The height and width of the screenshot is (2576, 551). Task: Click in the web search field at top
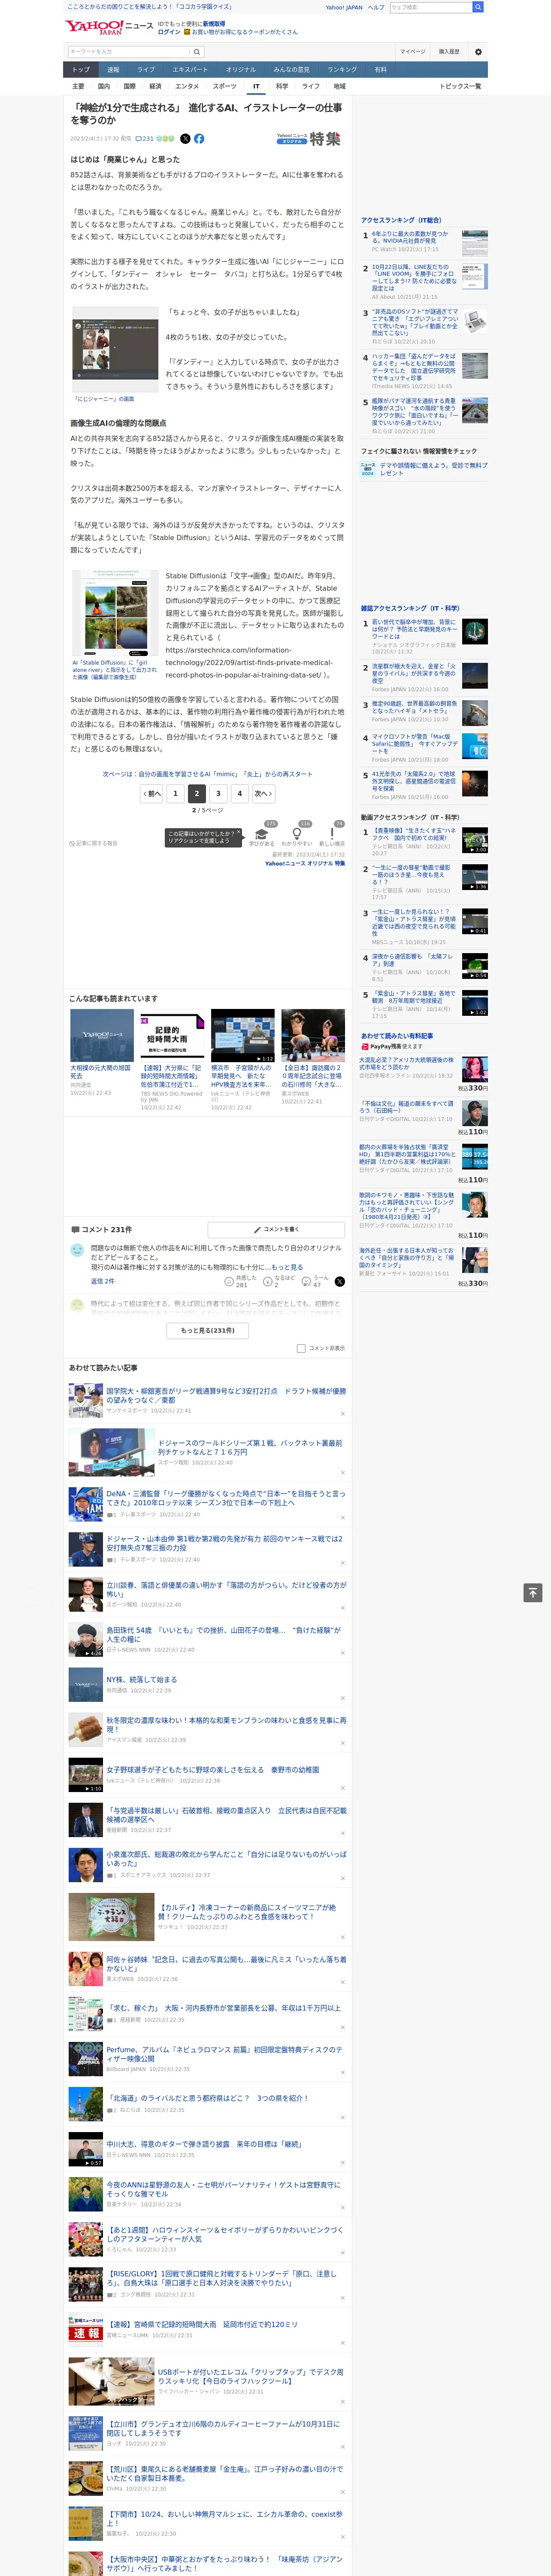point(430,7)
